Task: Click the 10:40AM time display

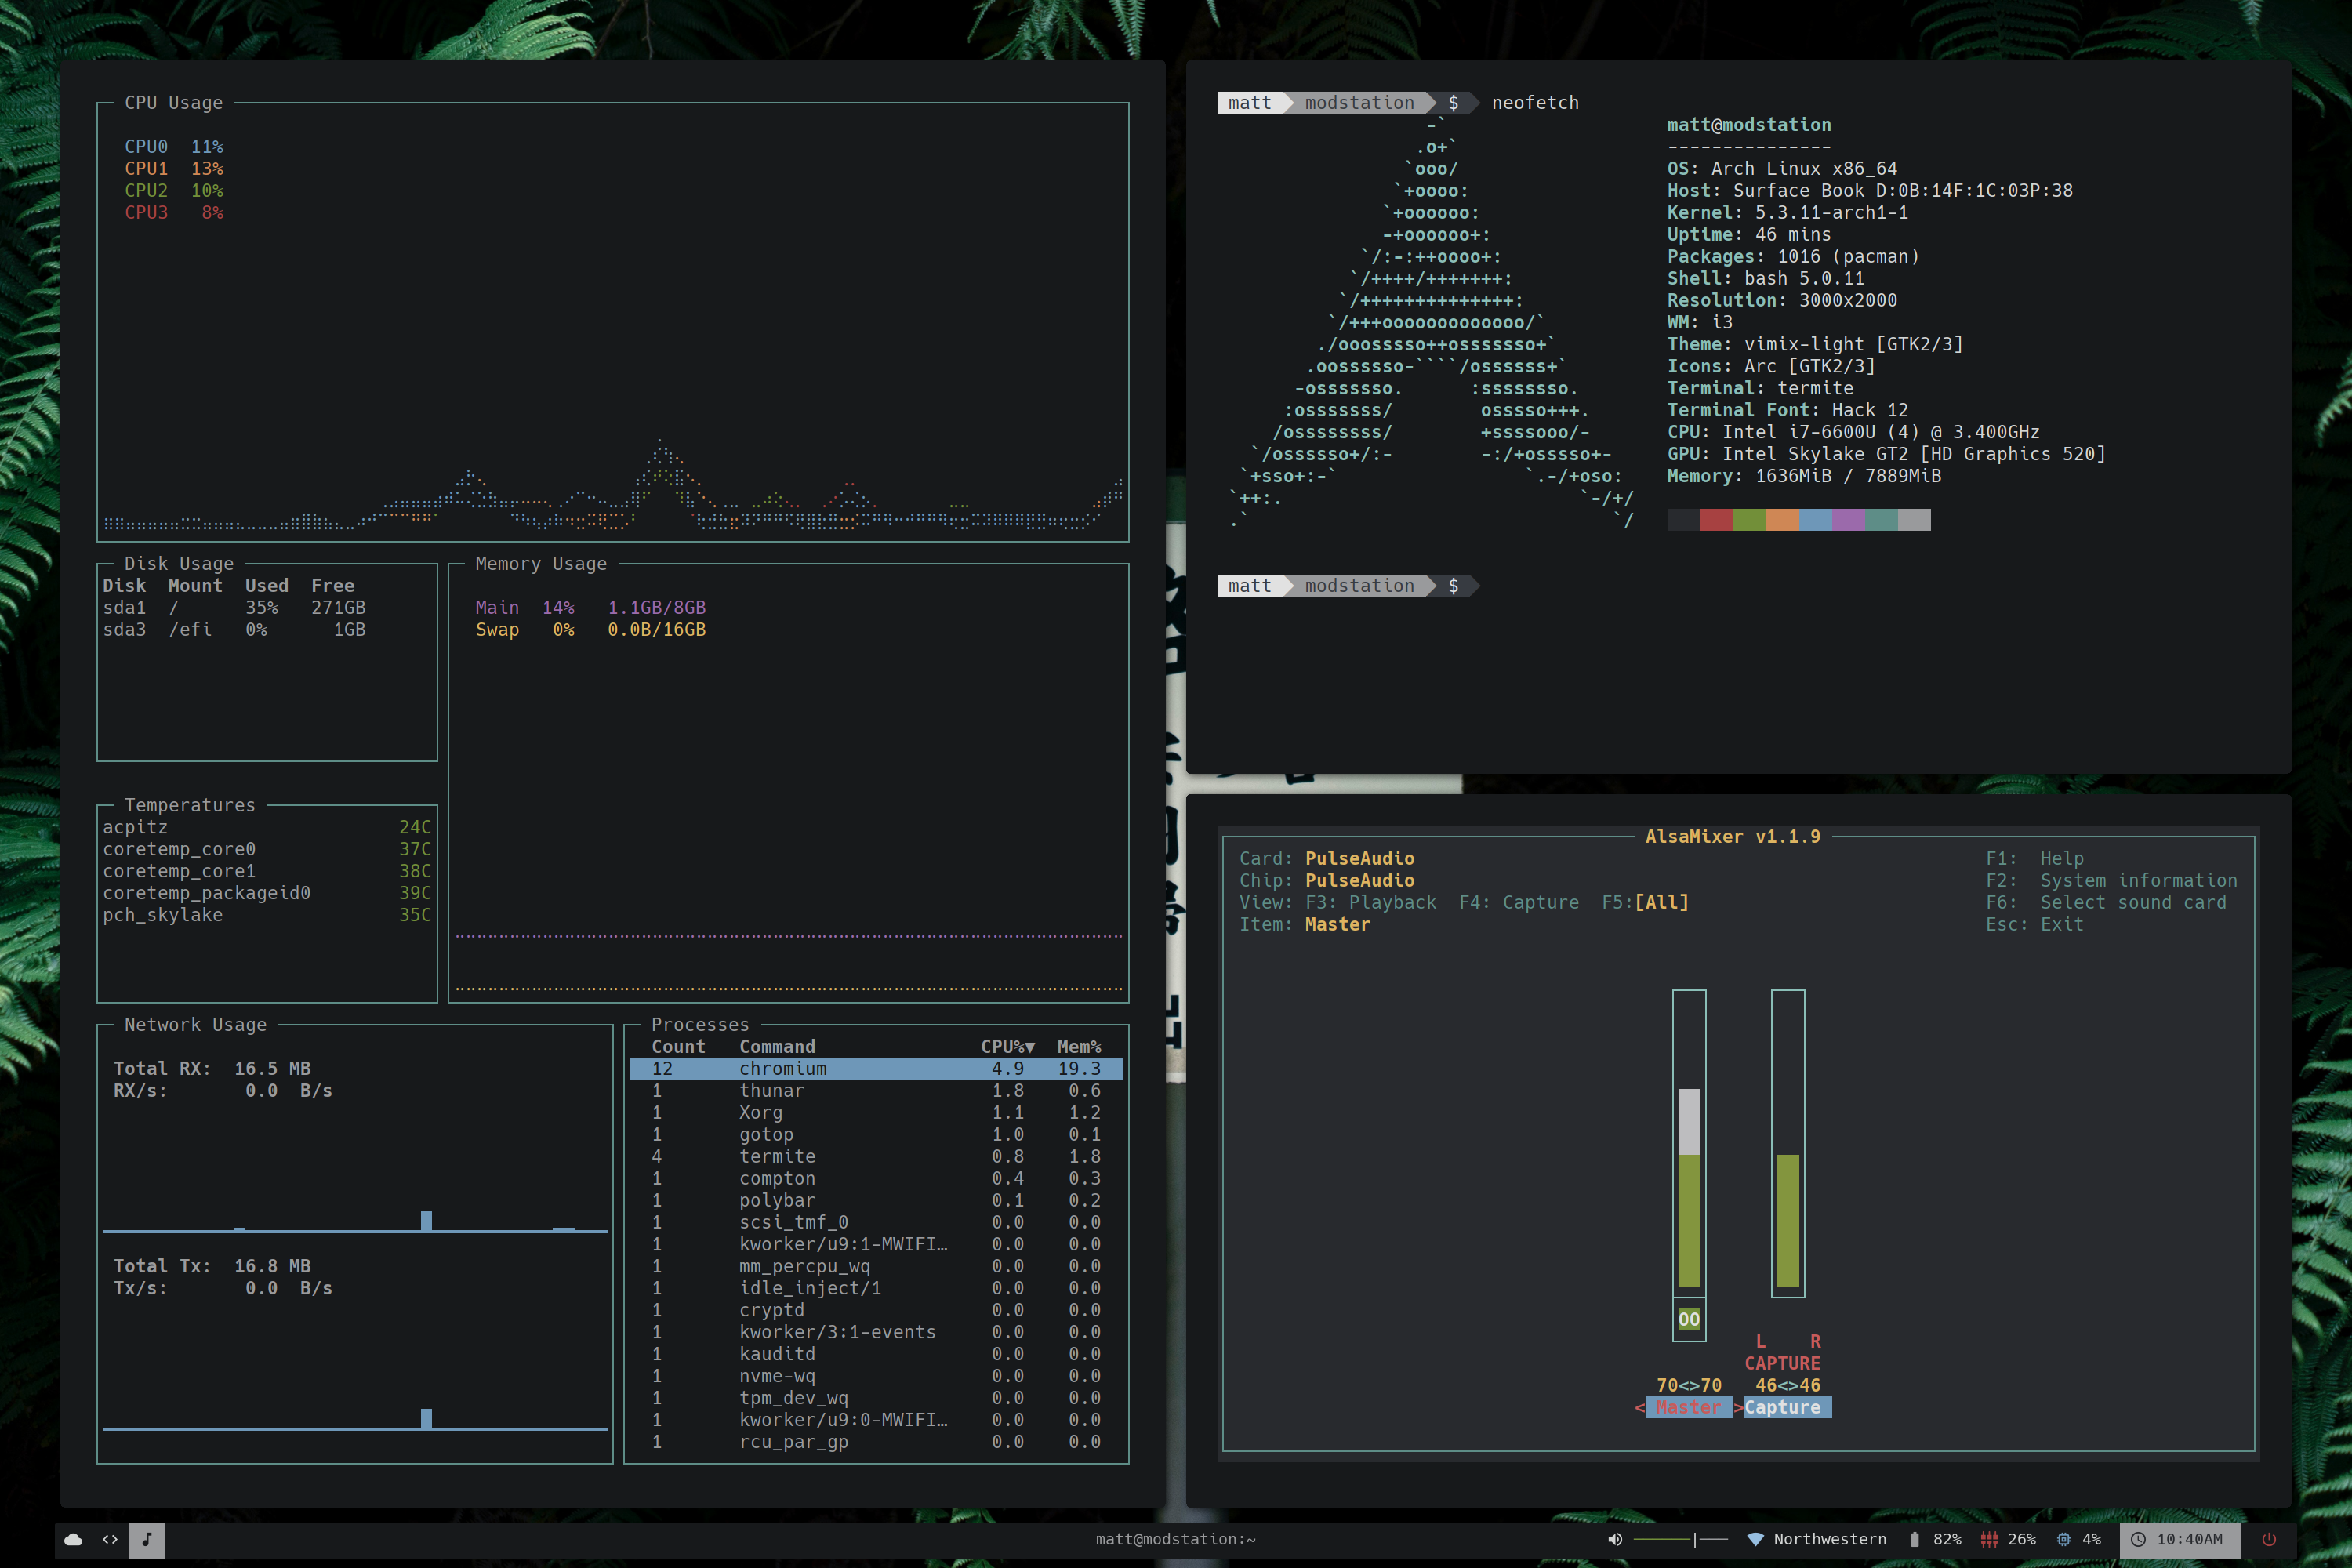Action: click(2190, 1540)
